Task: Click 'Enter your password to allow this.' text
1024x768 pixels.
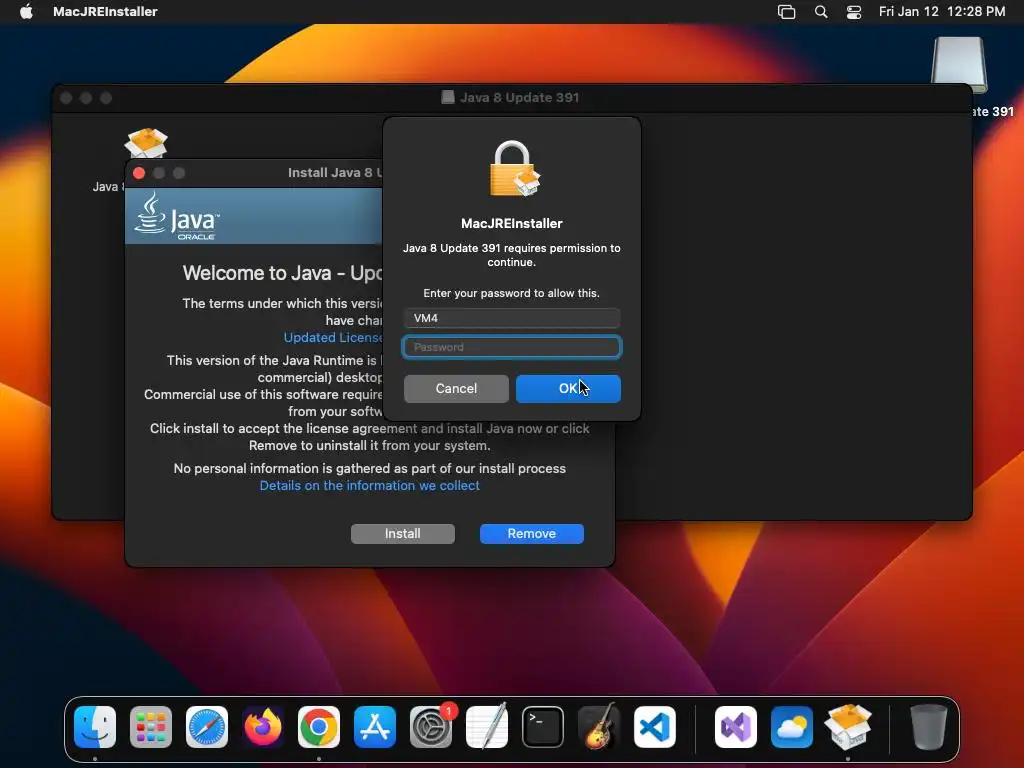Action: [511, 293]
